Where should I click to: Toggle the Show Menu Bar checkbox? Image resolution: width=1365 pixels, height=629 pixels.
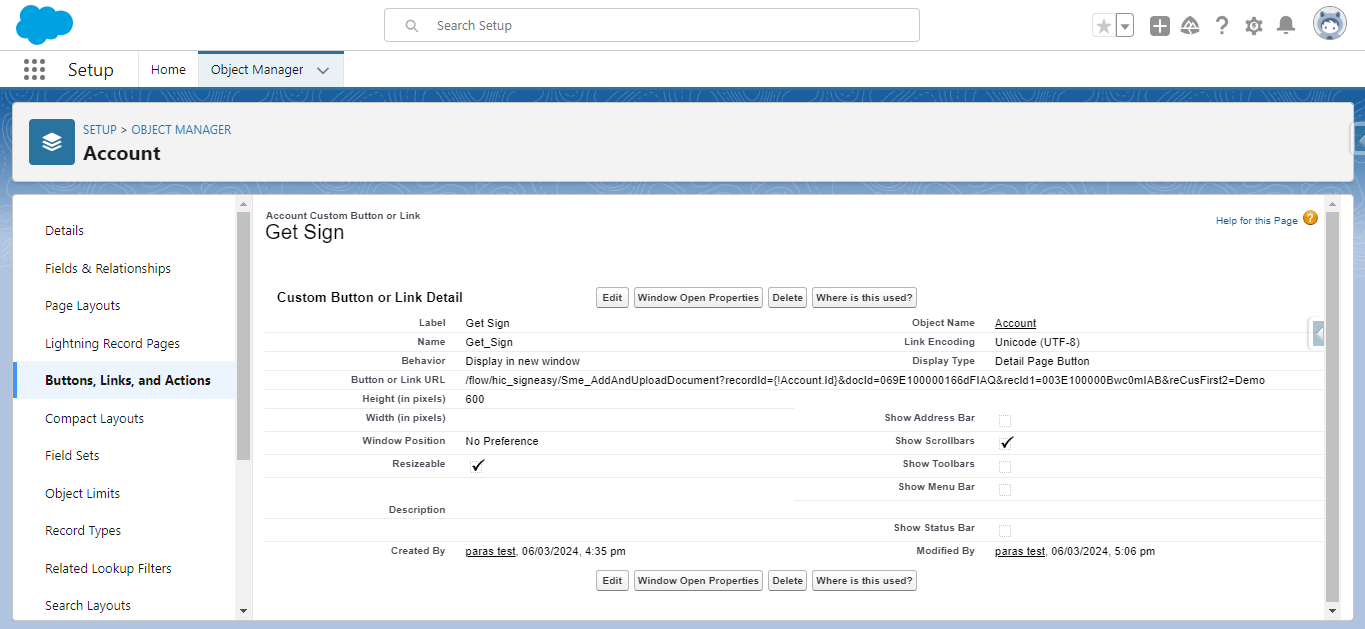click(x=1005, y=489)
